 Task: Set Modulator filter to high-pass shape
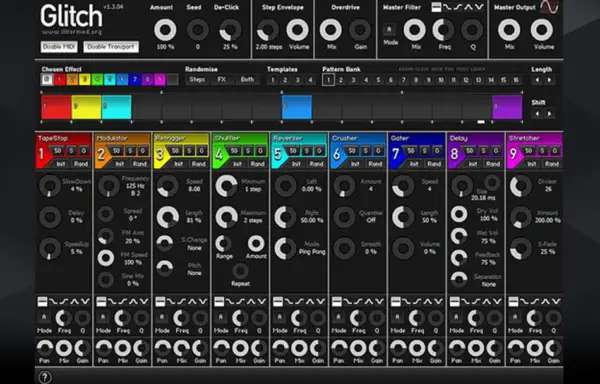122,302
